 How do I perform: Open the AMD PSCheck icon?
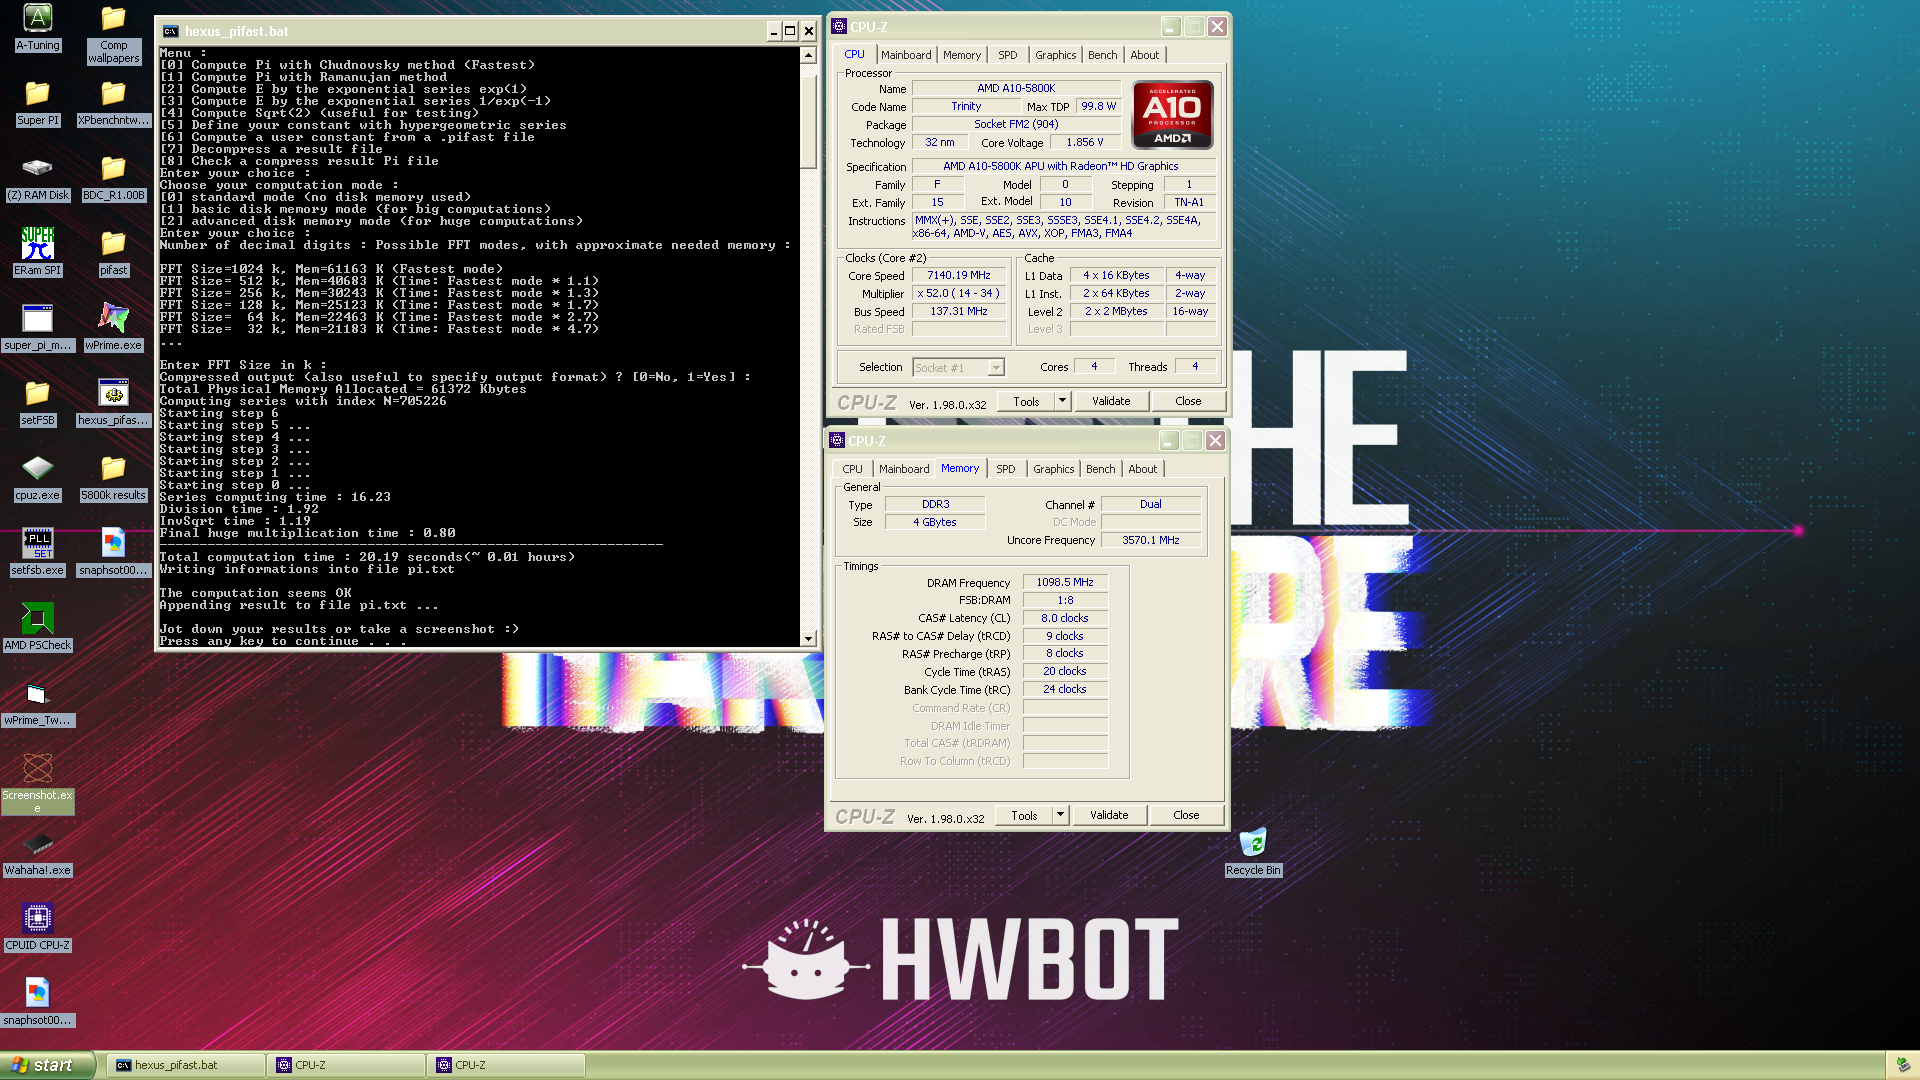38,628
